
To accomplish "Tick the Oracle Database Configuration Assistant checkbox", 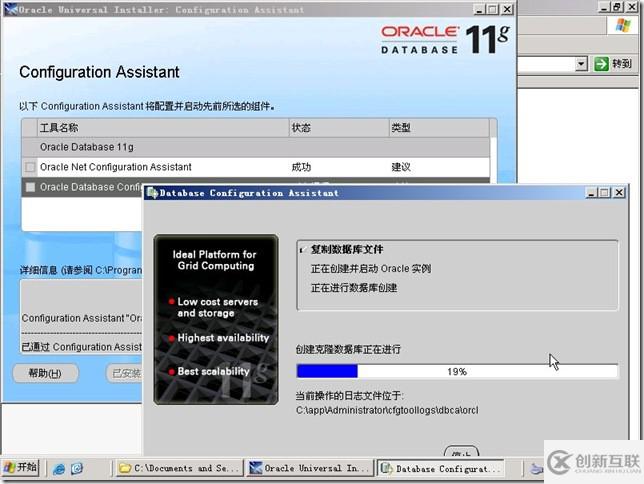I will tap(30, 187).
